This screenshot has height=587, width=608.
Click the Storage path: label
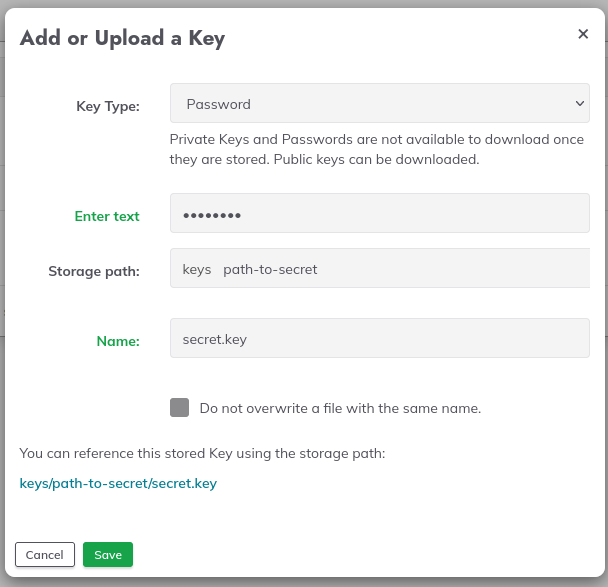point(94,271)
